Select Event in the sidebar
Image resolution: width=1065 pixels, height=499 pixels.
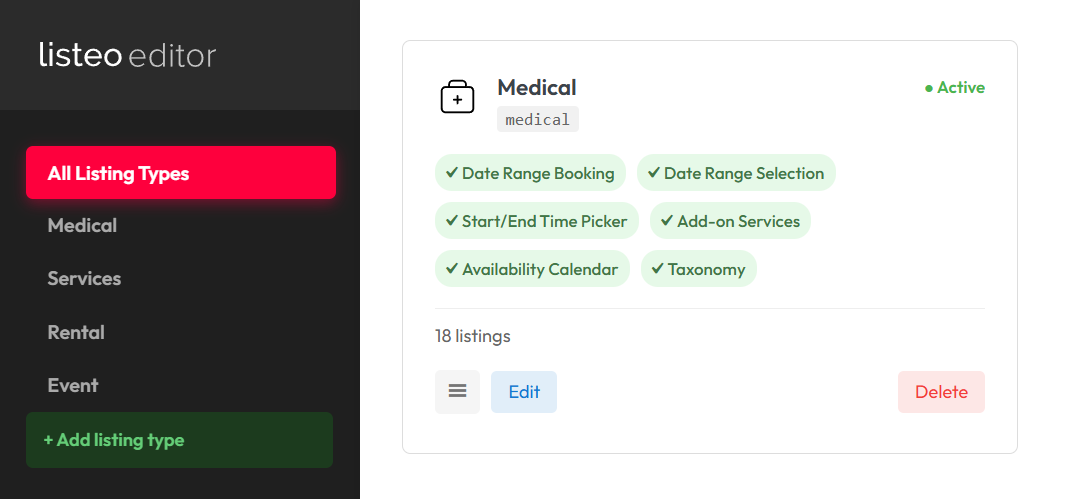coord(73,385)
